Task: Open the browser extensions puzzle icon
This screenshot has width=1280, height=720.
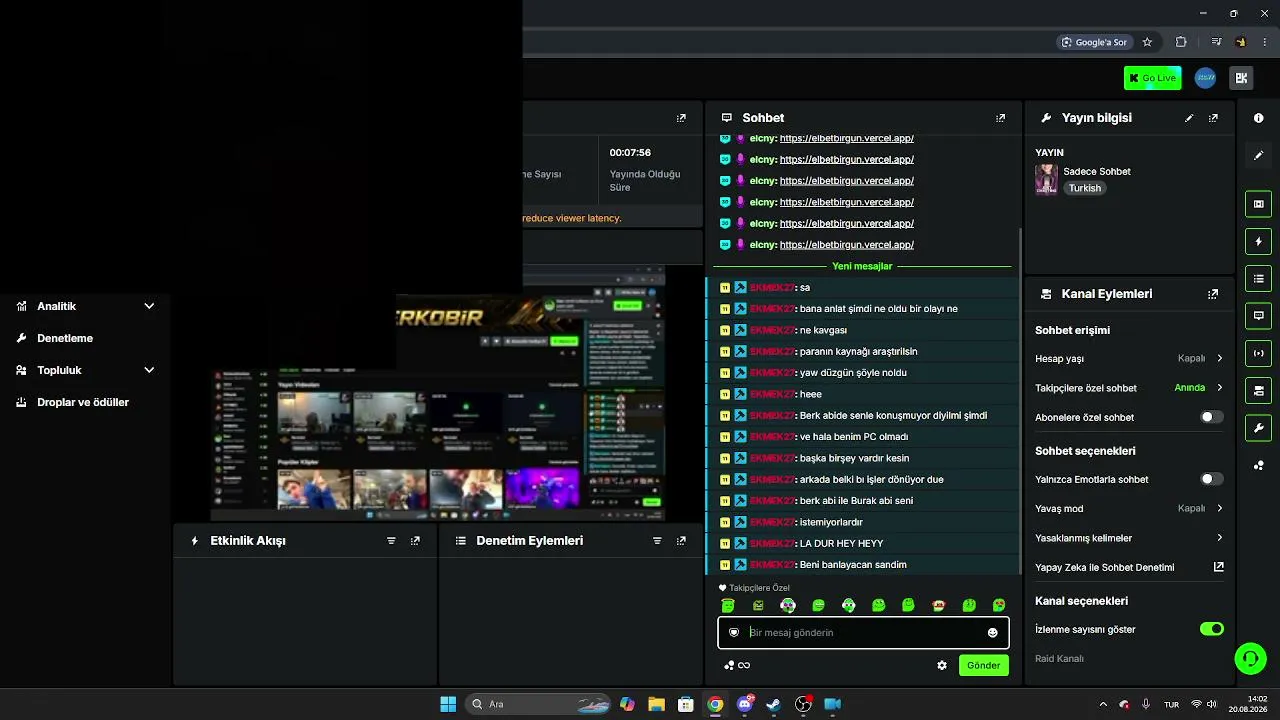Action: pyautogui.click(x=1181, y=42)
